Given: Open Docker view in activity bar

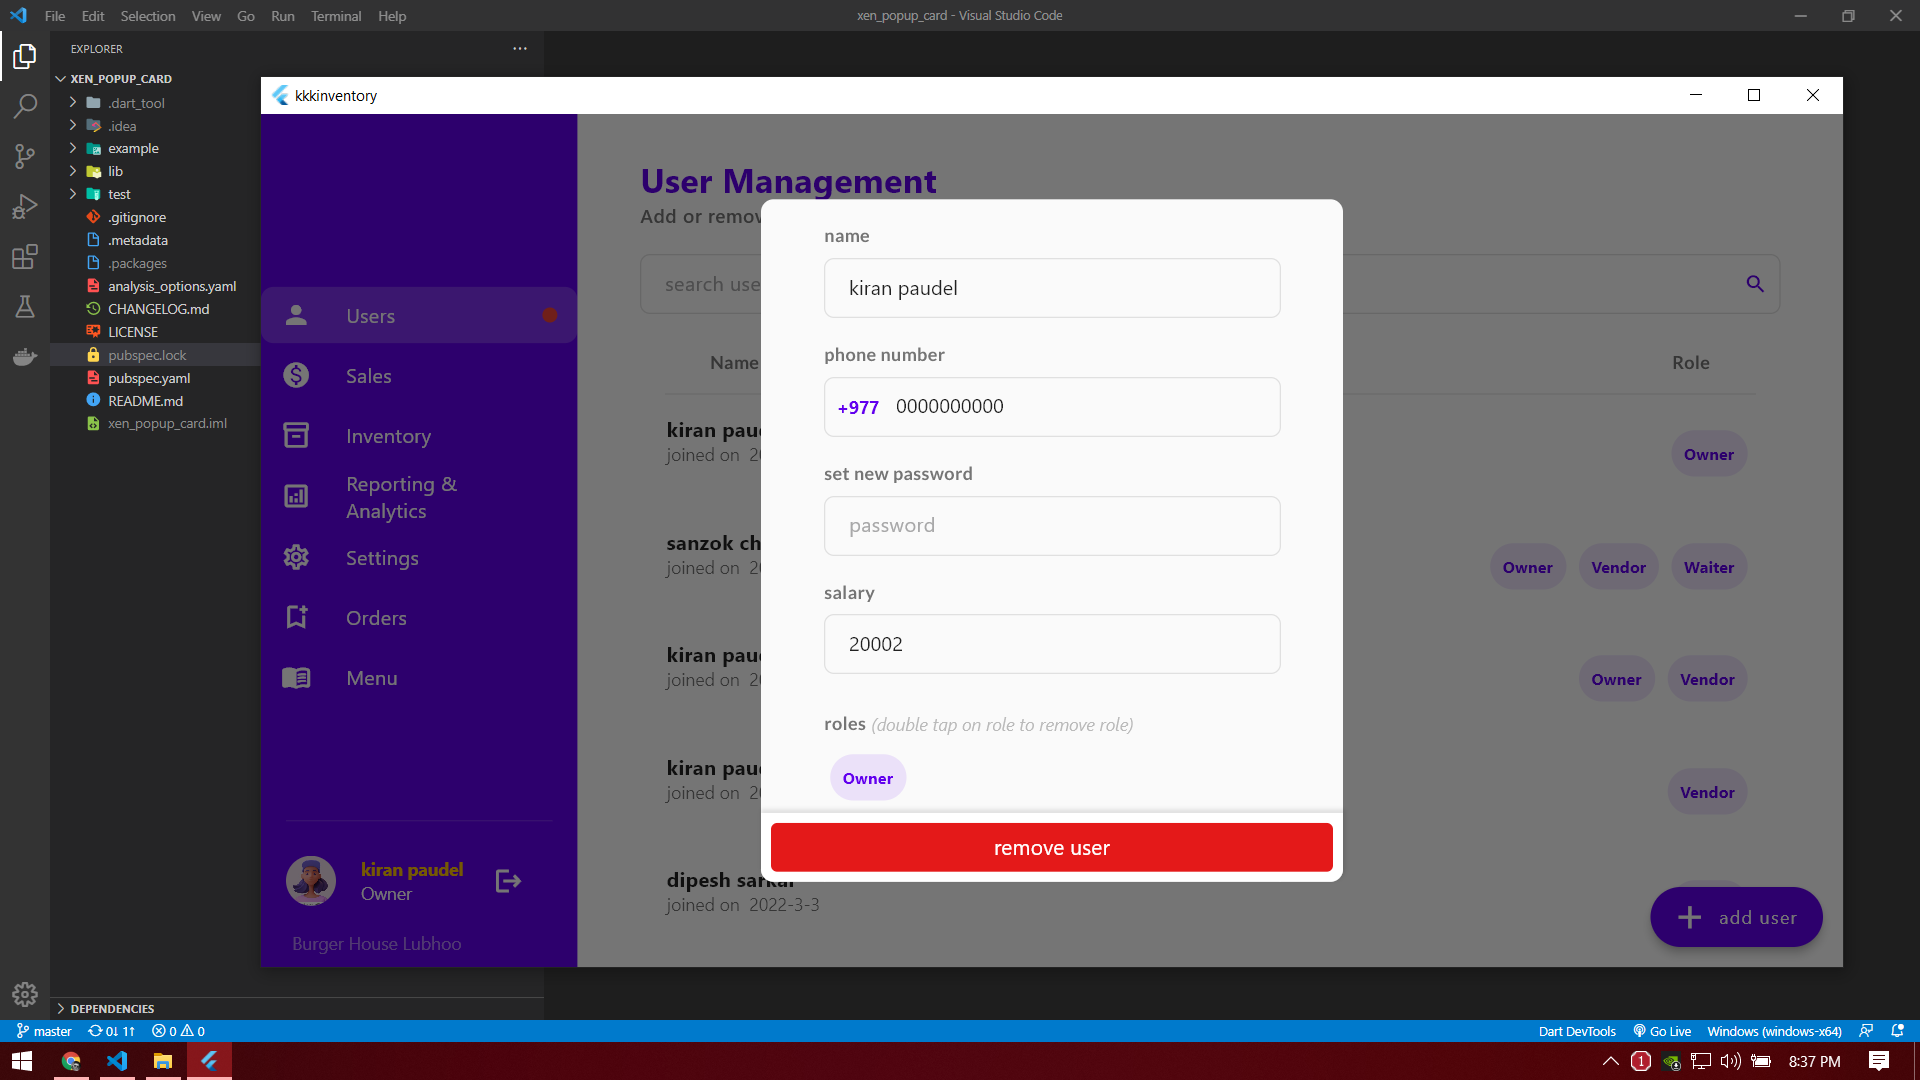Looking at the screenshot, I should click(x=25, y=357).
